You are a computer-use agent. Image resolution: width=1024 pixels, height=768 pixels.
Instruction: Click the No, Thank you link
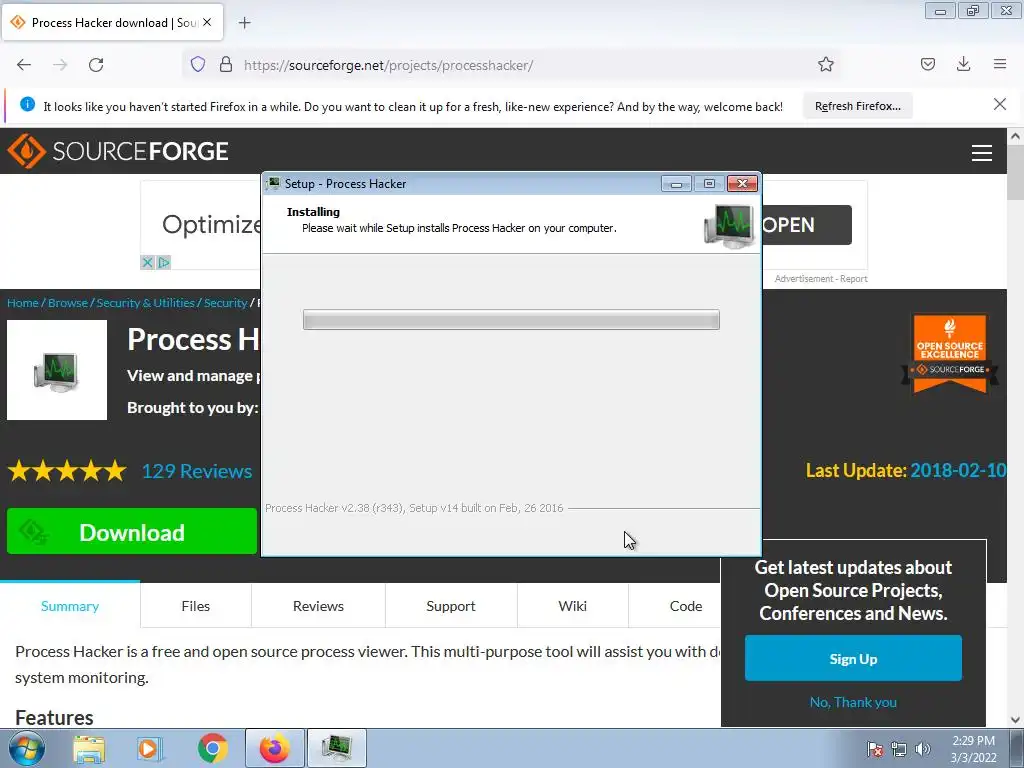point(853,702)
